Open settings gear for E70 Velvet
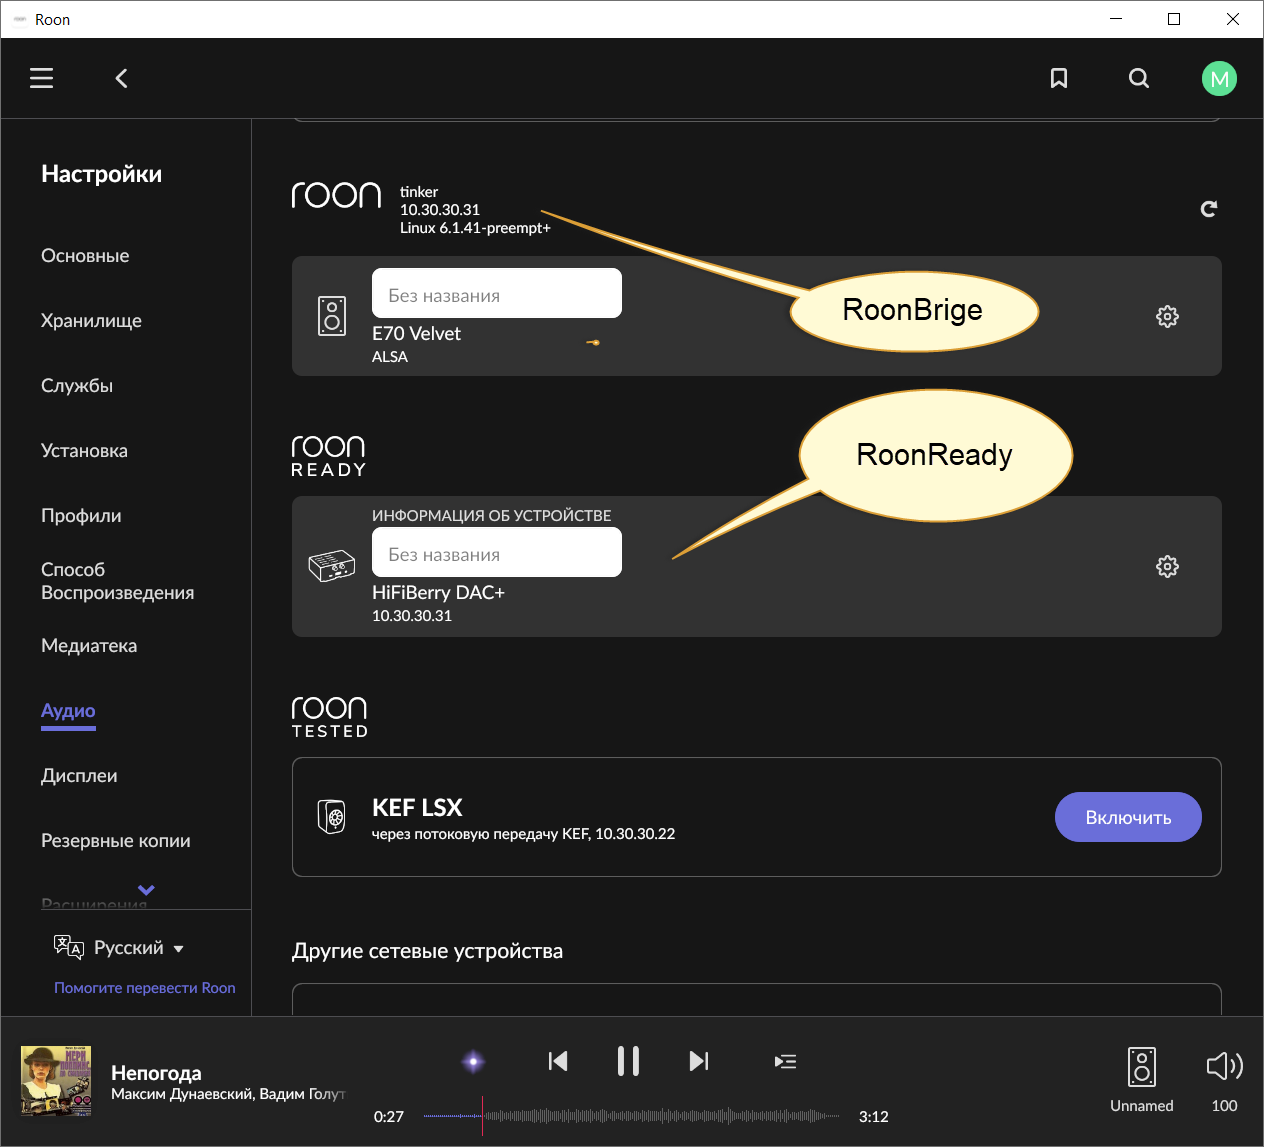Image resolution: width=1264 pixels, height=1147 pixels. coord(1167,316)
